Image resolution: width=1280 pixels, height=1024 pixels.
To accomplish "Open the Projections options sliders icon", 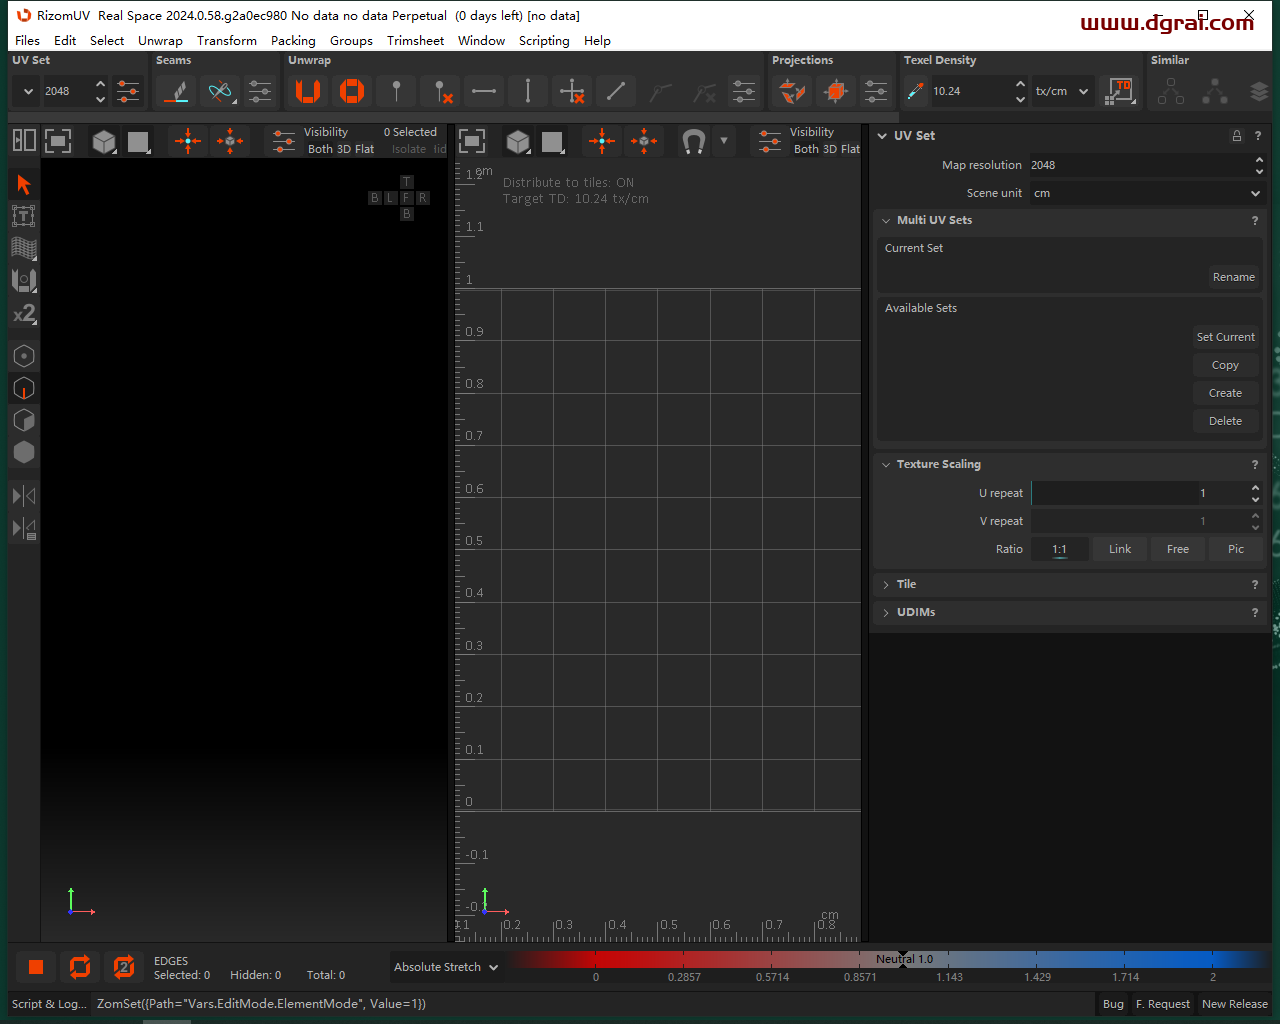I will pyautogui.click(x=876, y=91).
